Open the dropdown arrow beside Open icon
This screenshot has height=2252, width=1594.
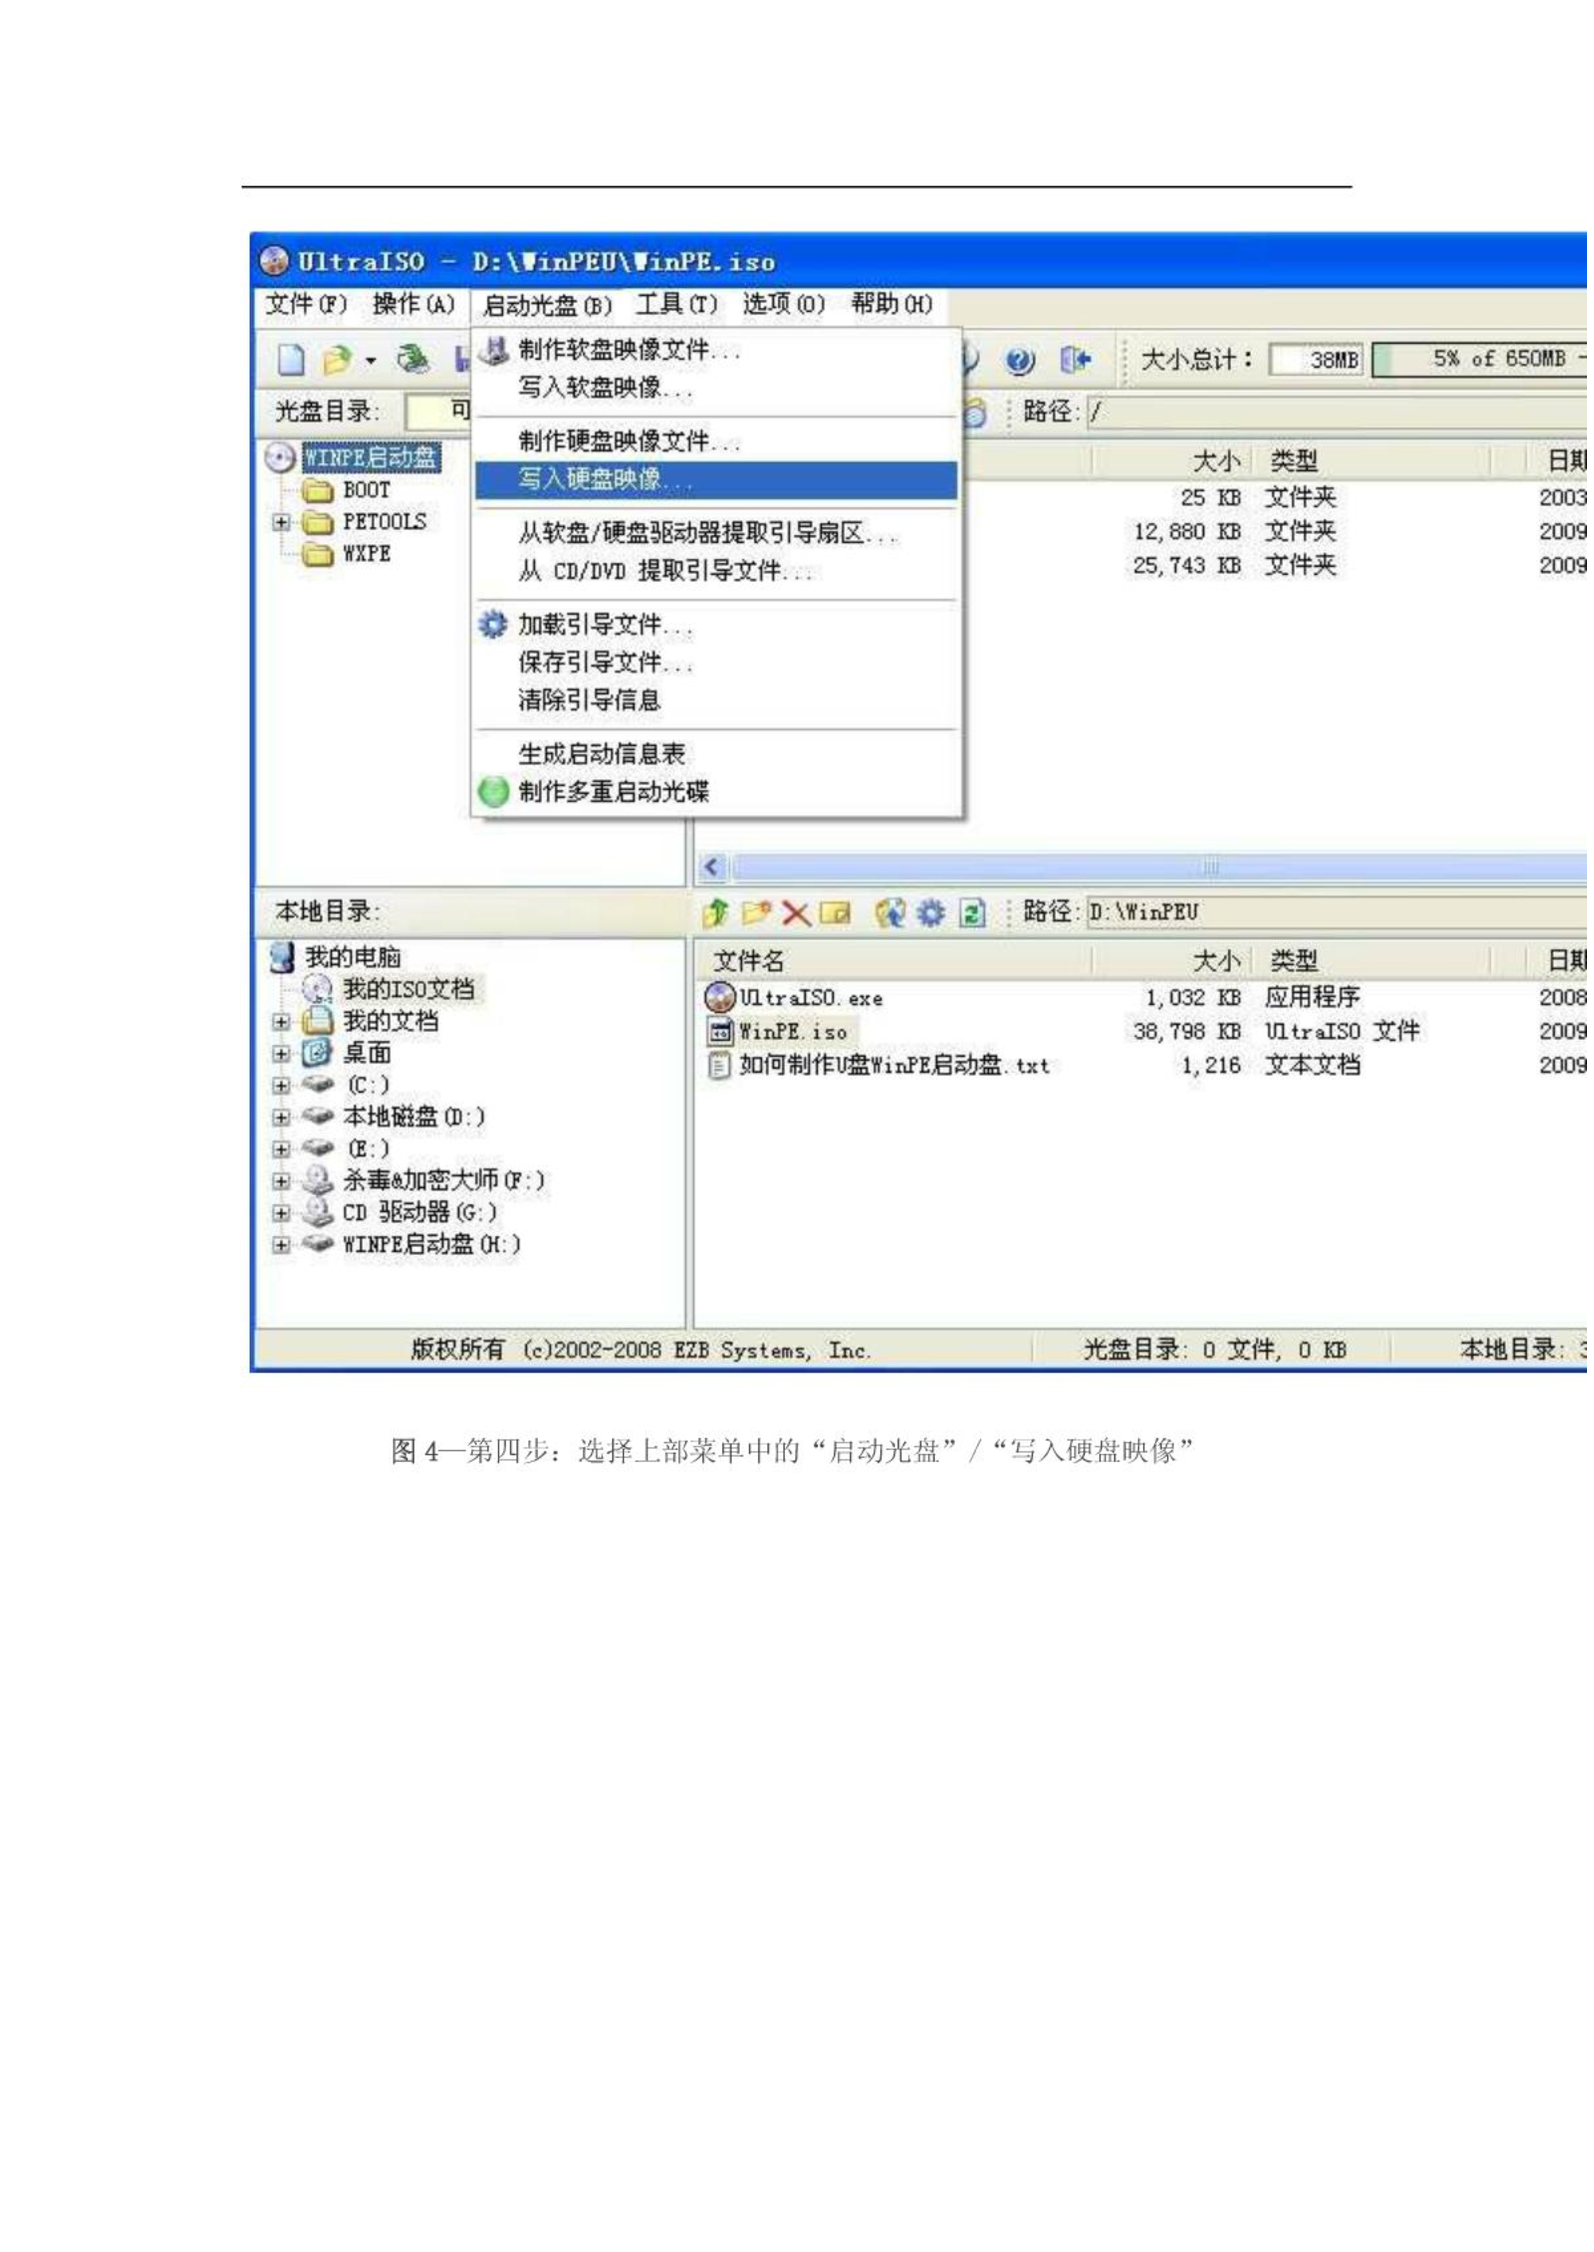coord(371,362)
